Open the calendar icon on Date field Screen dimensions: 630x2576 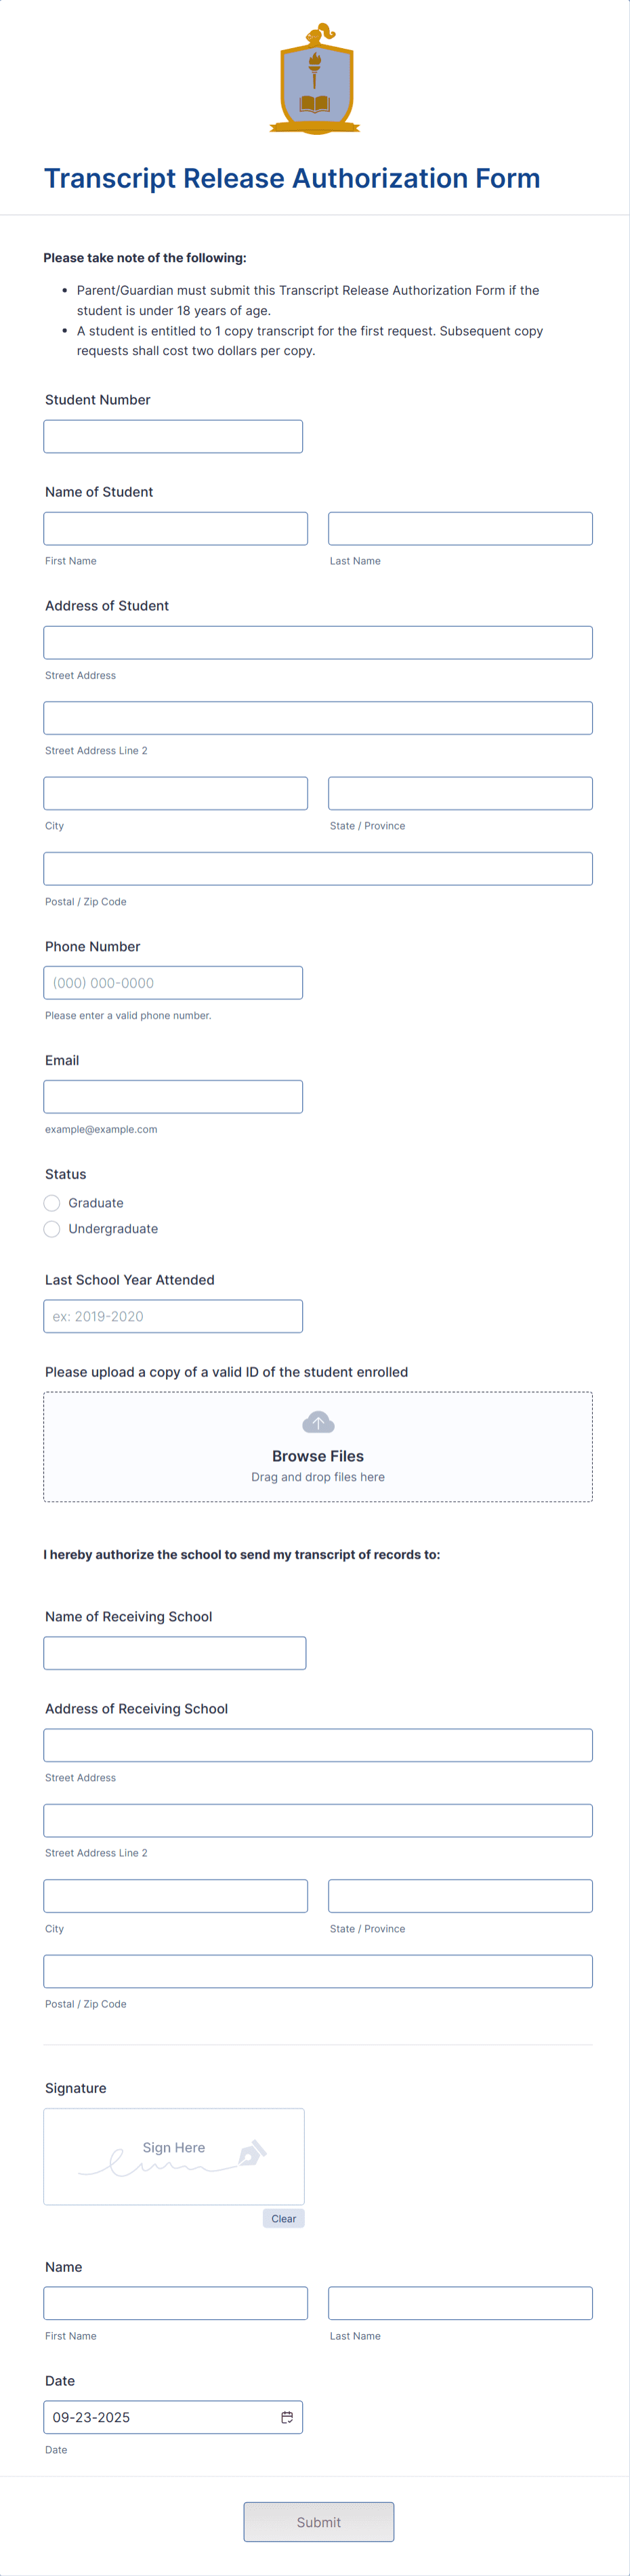tap(288, 2417)
